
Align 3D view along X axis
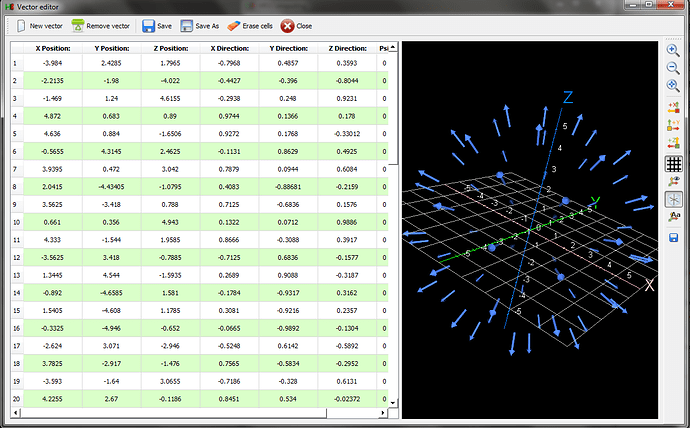(674, 107)
